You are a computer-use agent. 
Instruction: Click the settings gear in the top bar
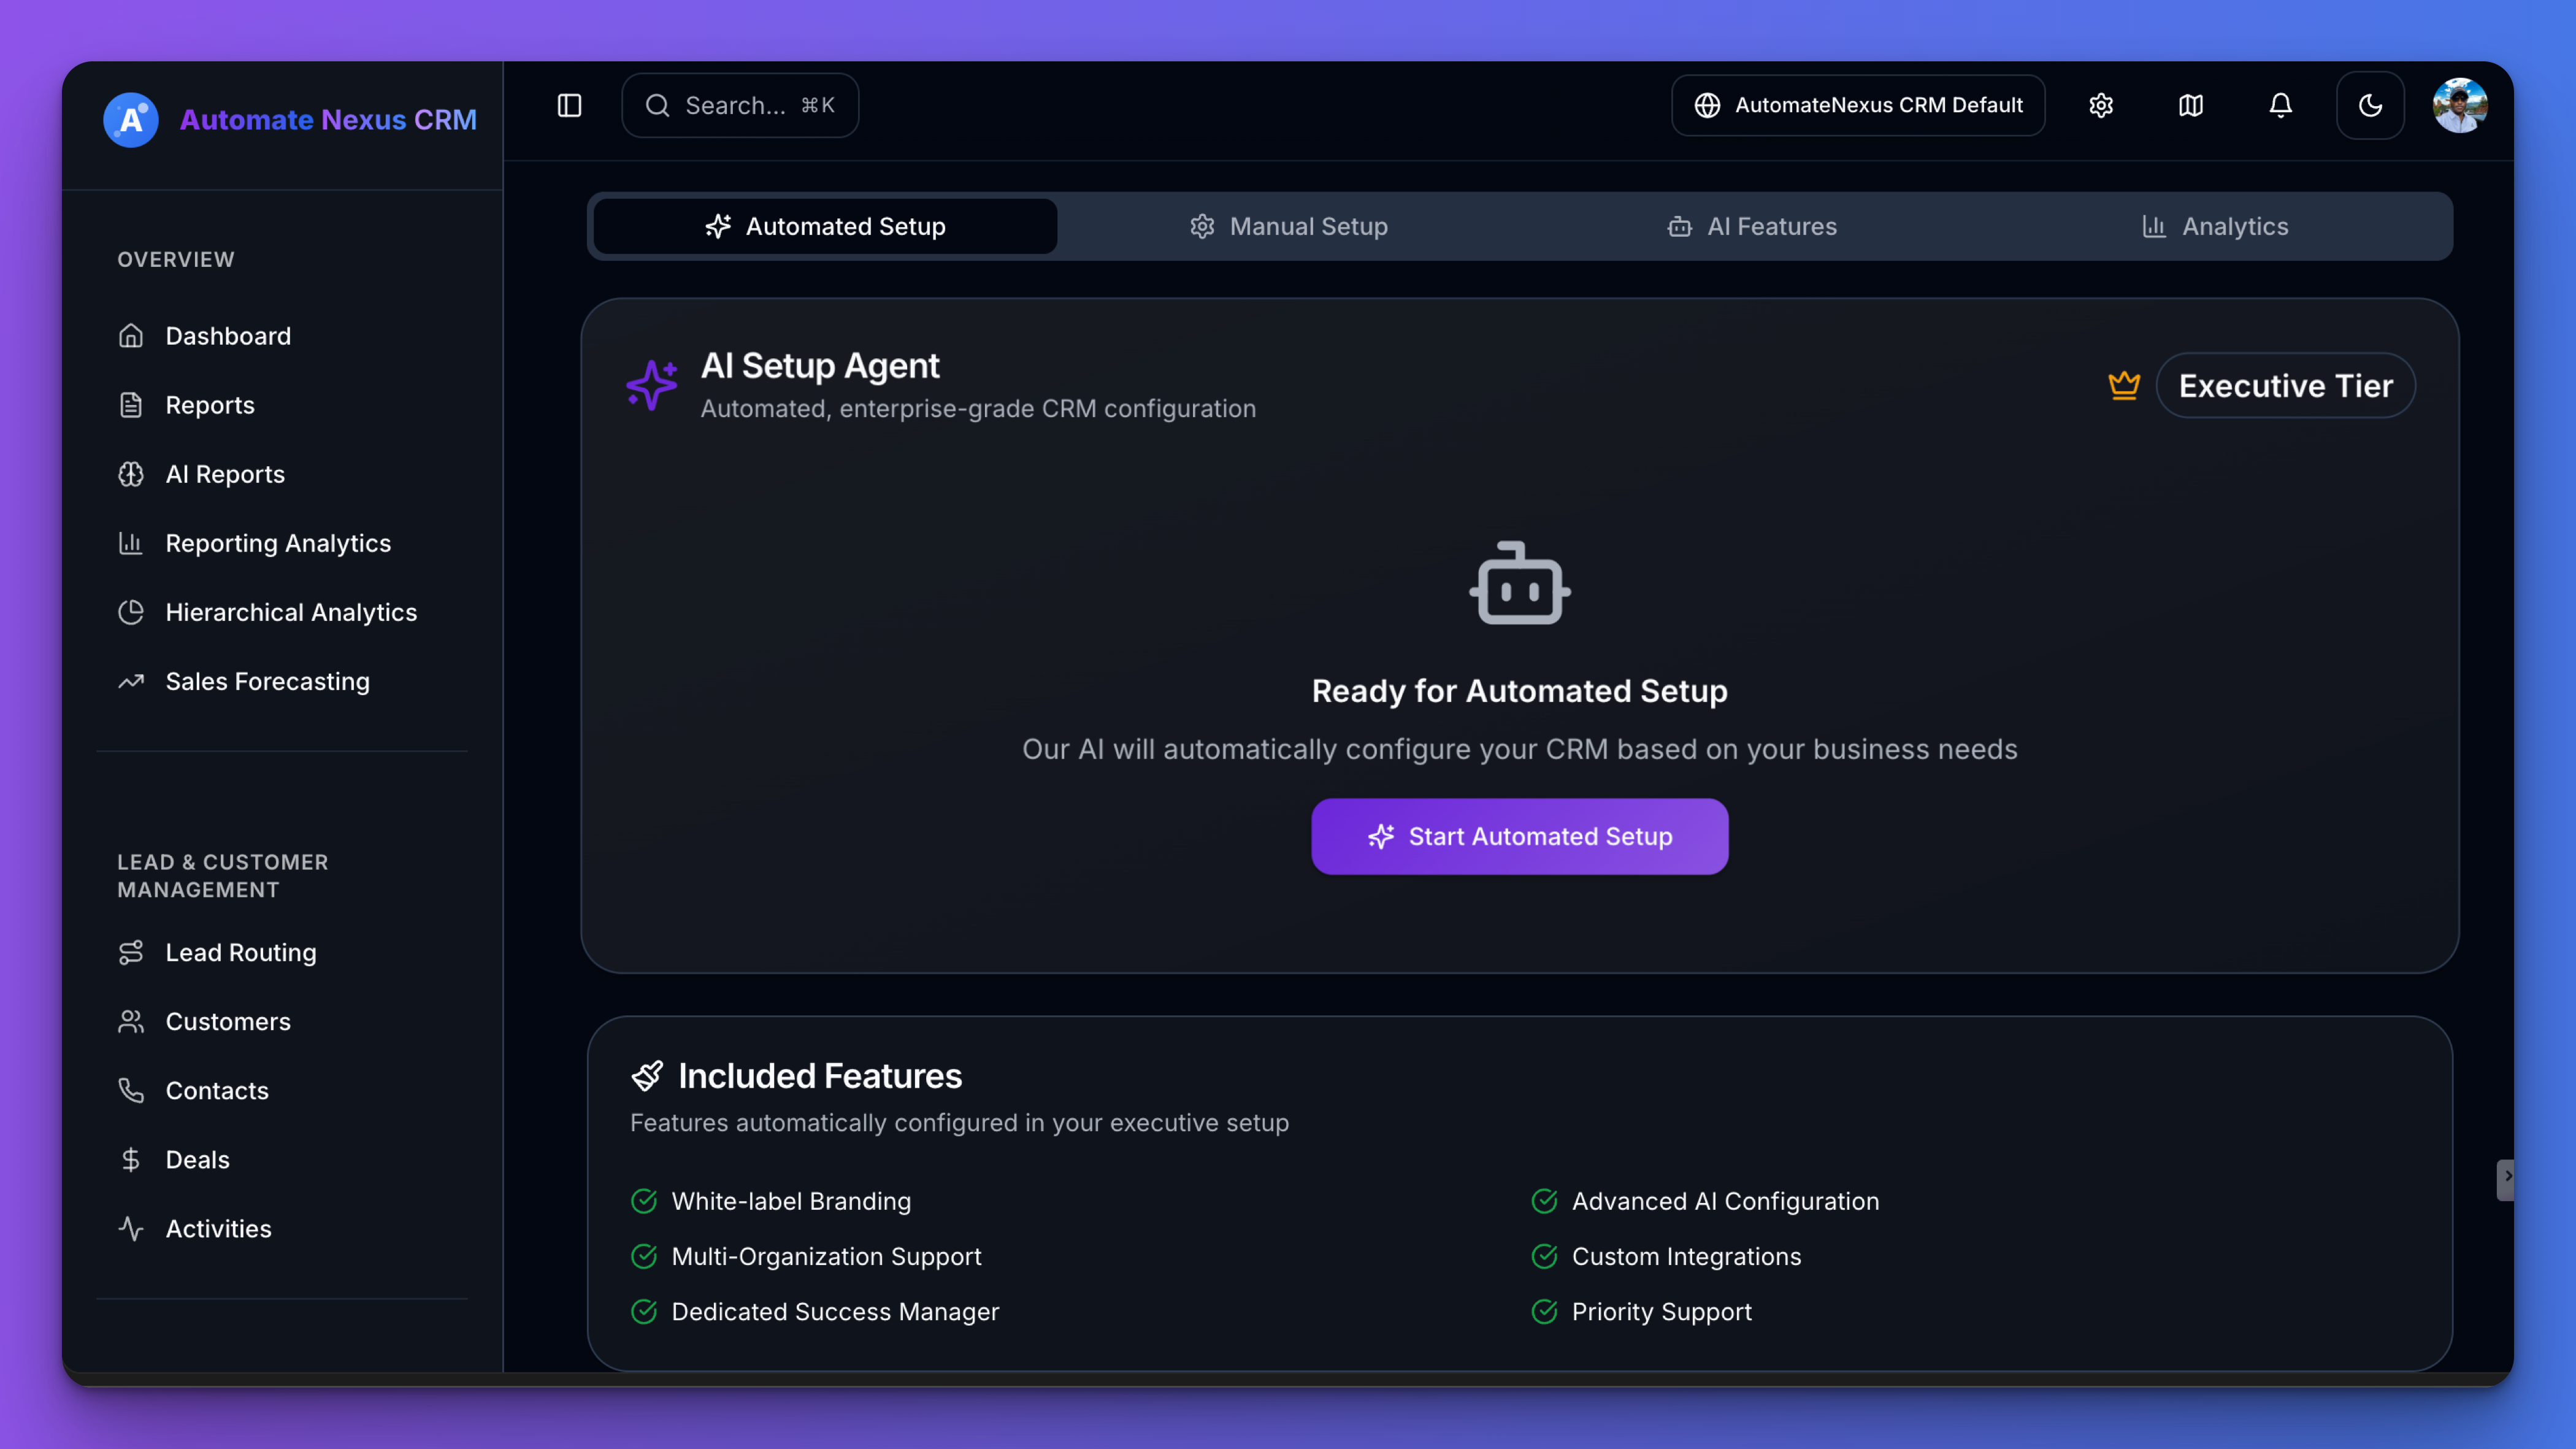point(2100,105)
